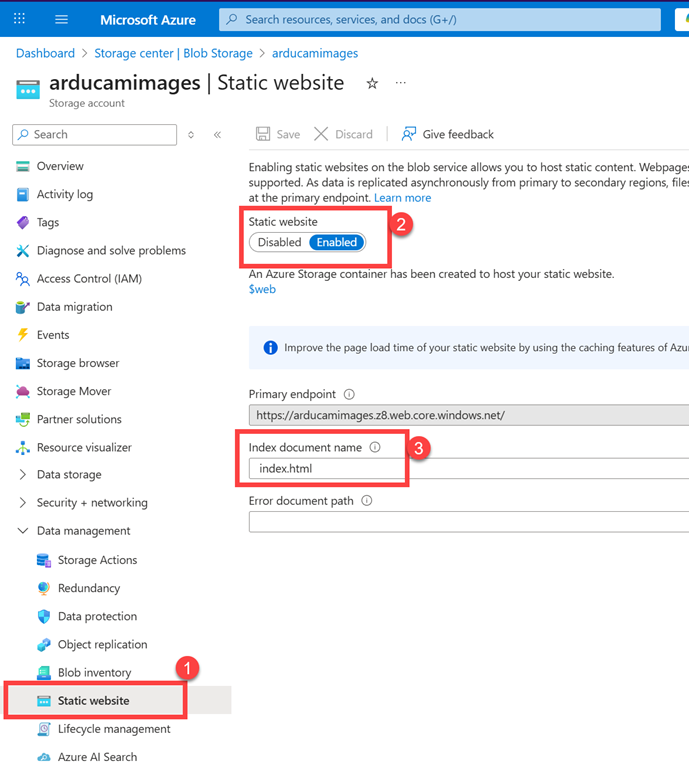Expand the Data storage section

click(23, 475)
